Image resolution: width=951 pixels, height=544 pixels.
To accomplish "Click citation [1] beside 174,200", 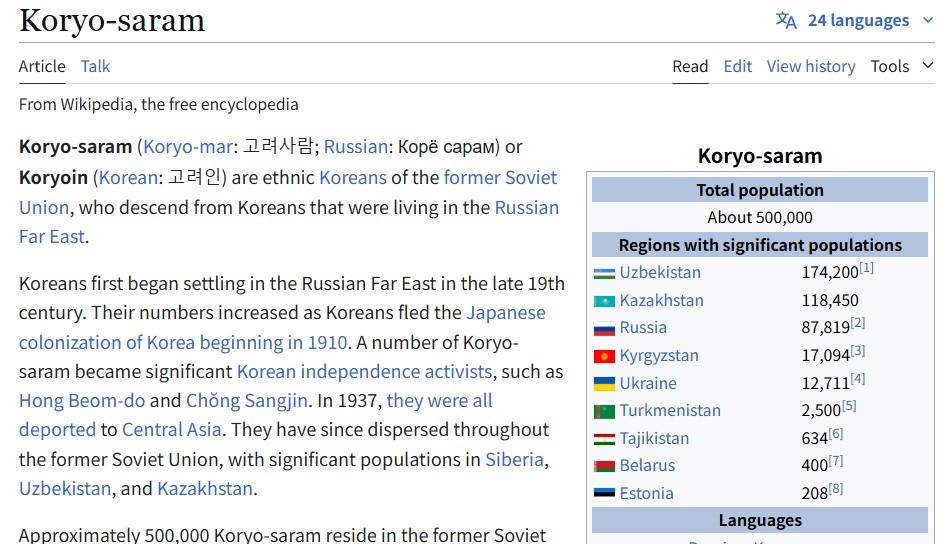I will tap(866, 268).
